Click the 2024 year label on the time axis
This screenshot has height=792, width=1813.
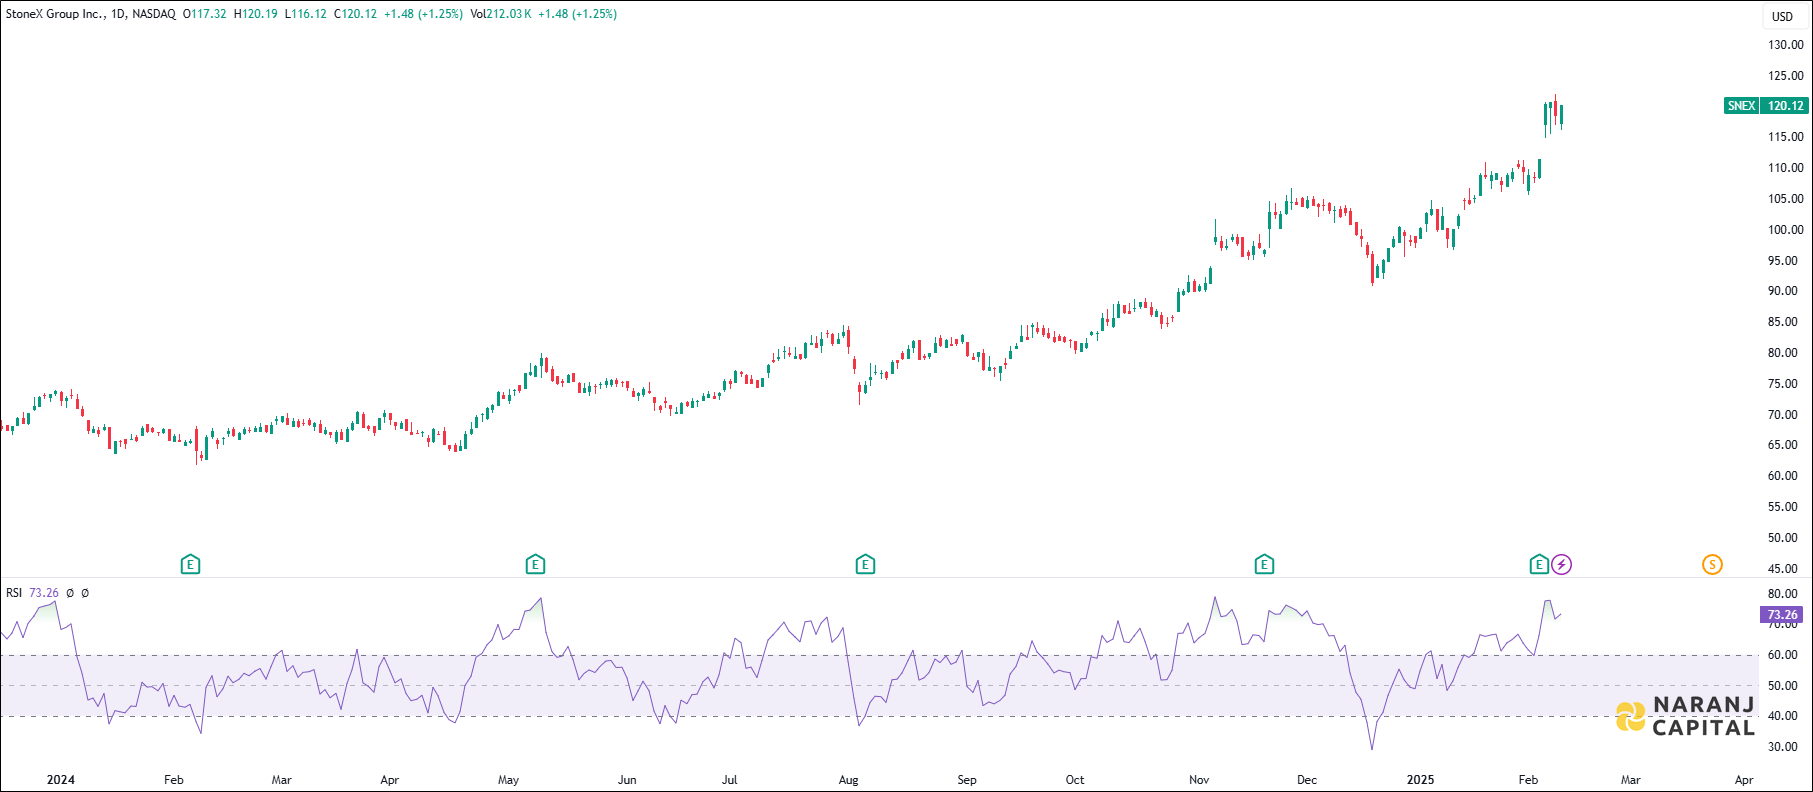coord(61,780)
